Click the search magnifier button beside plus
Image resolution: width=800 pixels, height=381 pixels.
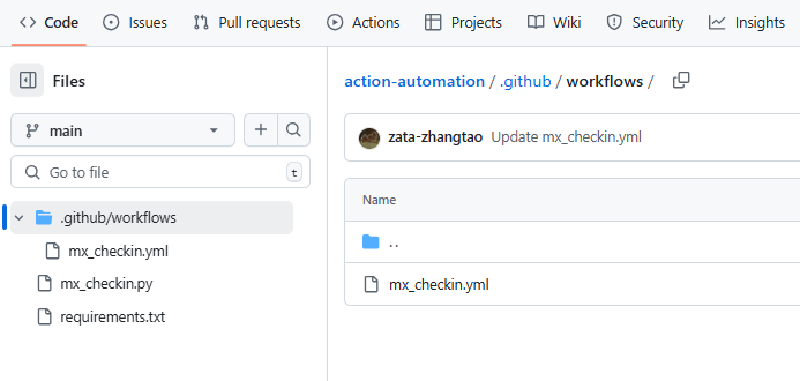293,130
